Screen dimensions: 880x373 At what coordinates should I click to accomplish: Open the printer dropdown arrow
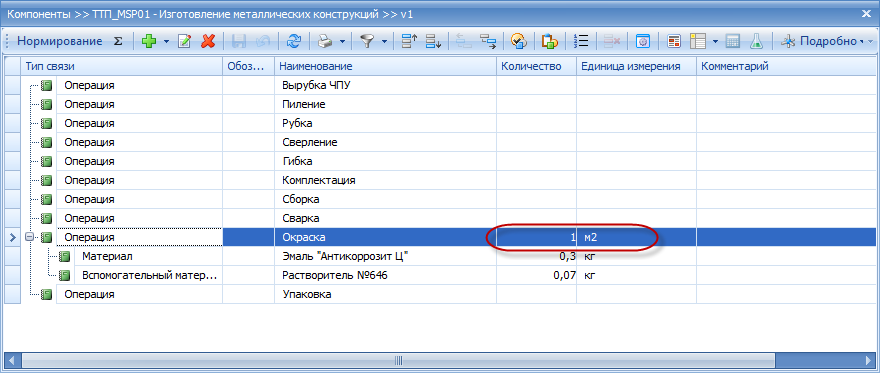pyautogui.click(x=341, y=42)
